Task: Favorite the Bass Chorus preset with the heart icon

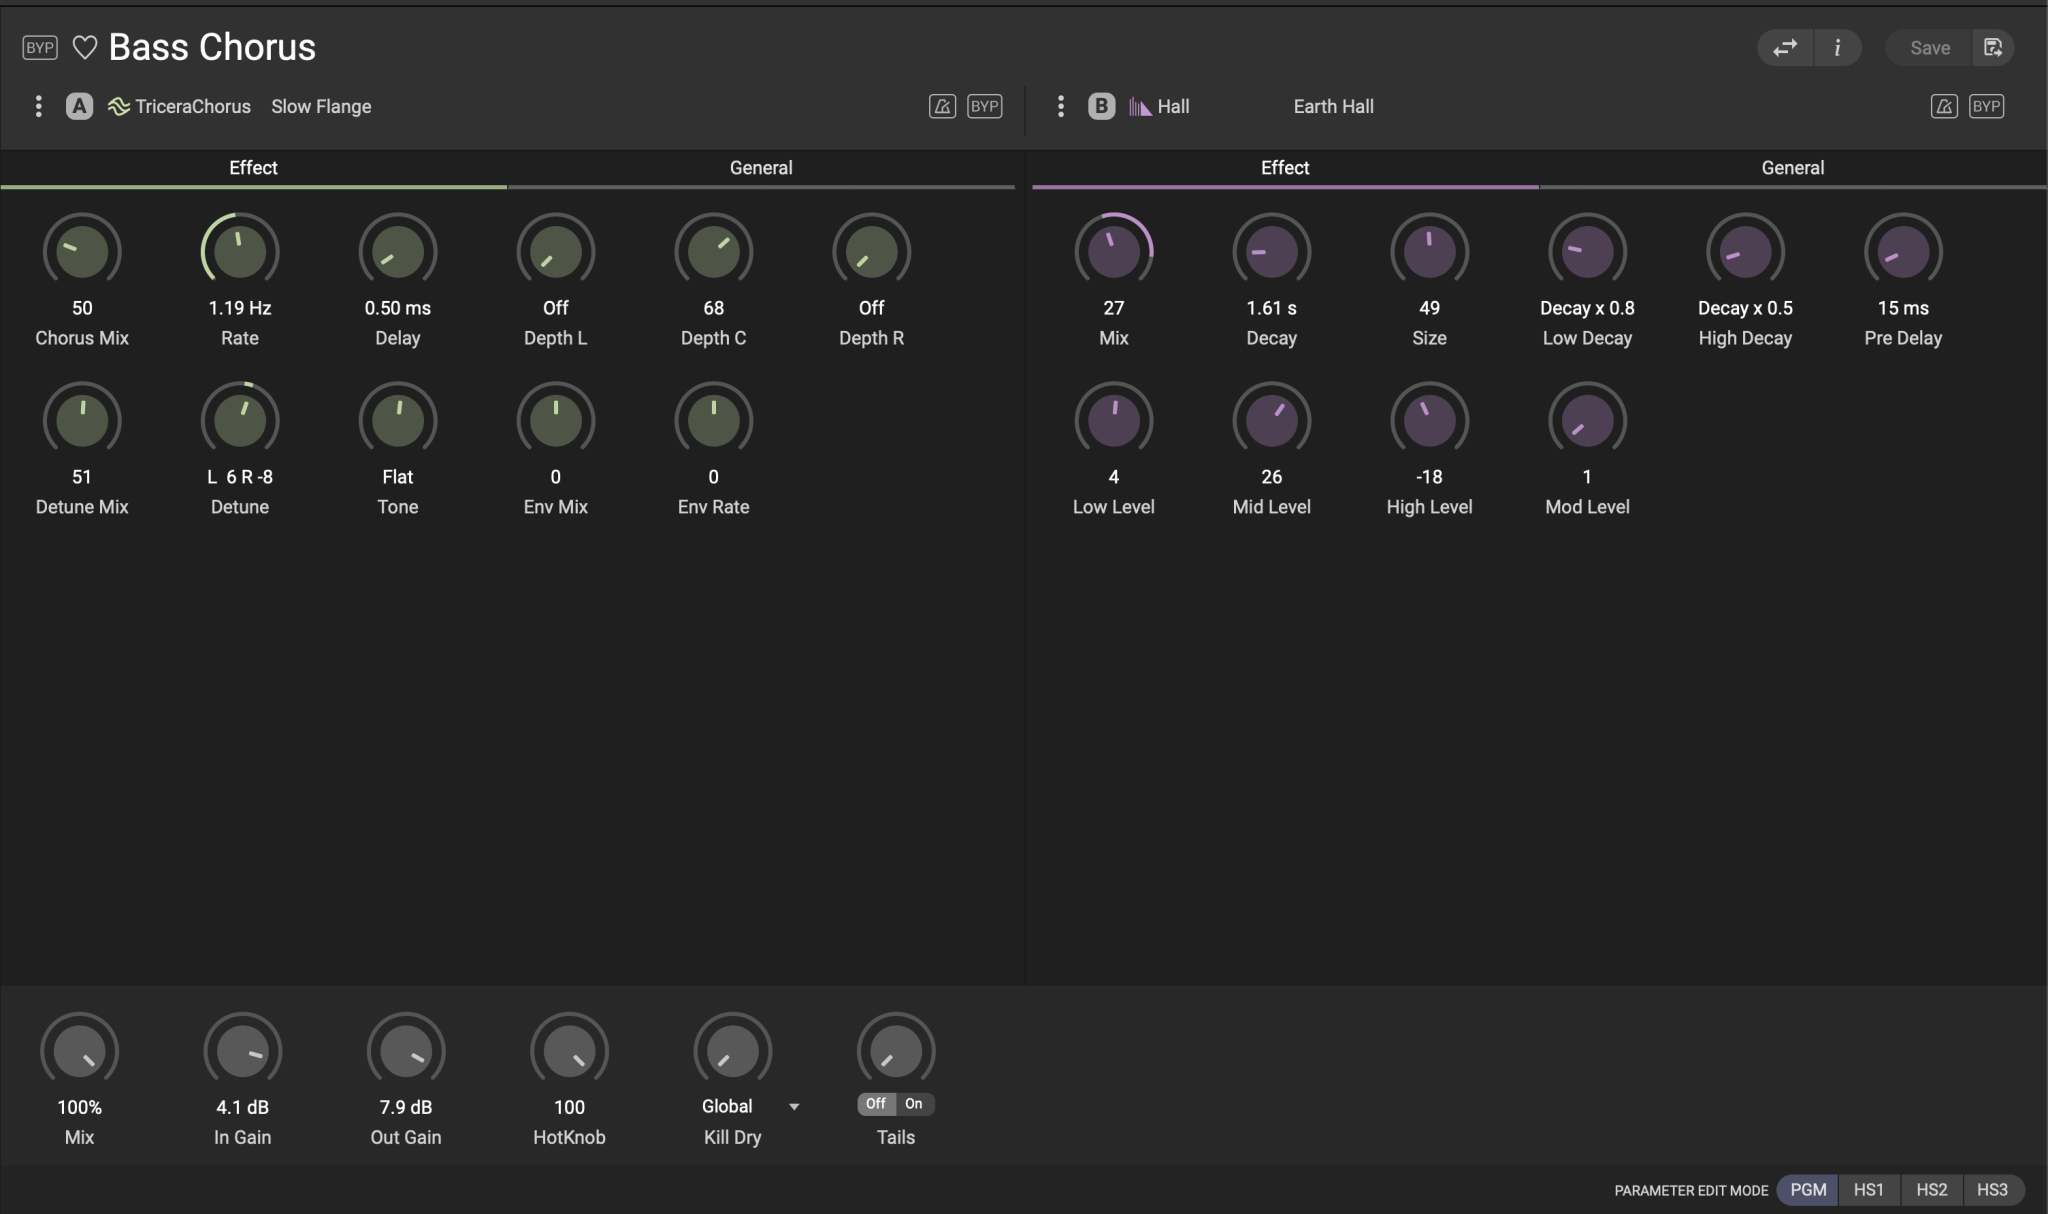Action: (85, 47)
